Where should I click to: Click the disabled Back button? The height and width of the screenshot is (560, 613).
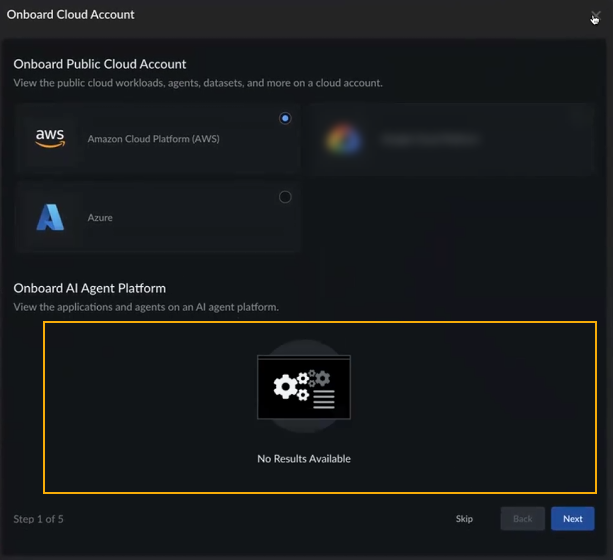pos(522,519)
